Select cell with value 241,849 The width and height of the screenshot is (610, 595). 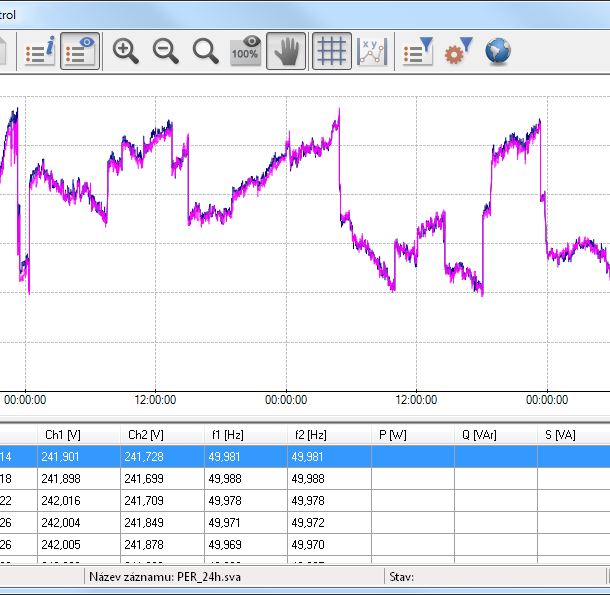(162, 523)
